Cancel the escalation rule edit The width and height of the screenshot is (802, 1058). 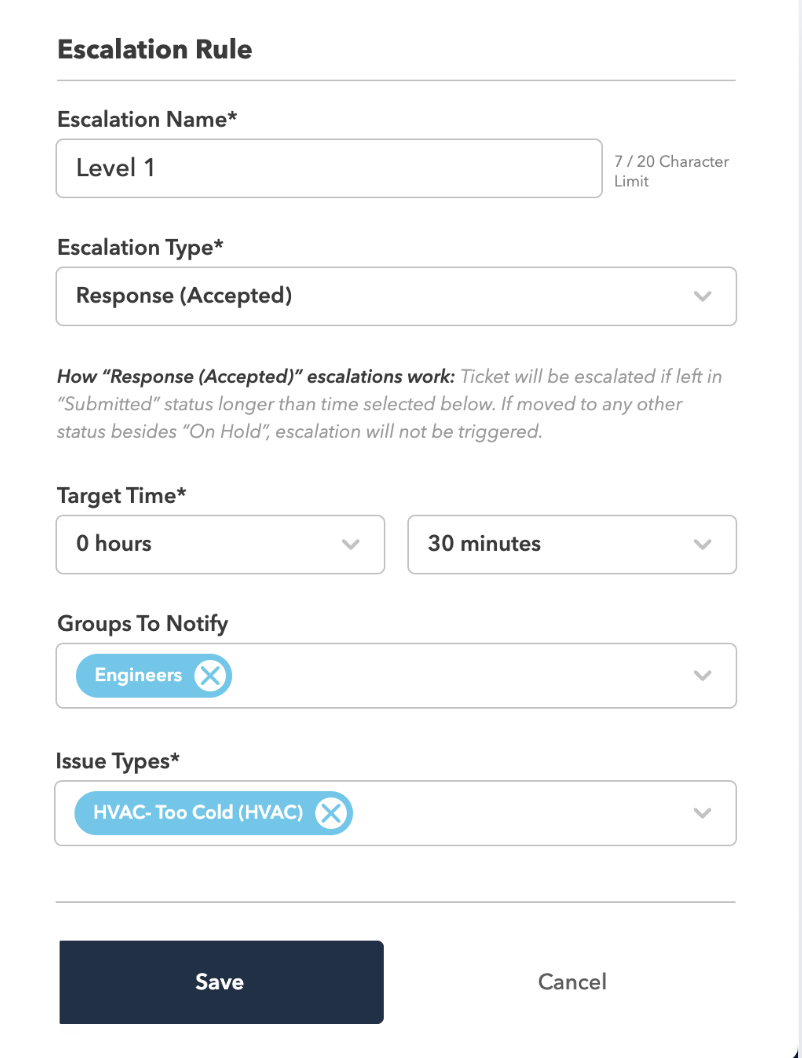pyautogui.click(x=572, y=982)
